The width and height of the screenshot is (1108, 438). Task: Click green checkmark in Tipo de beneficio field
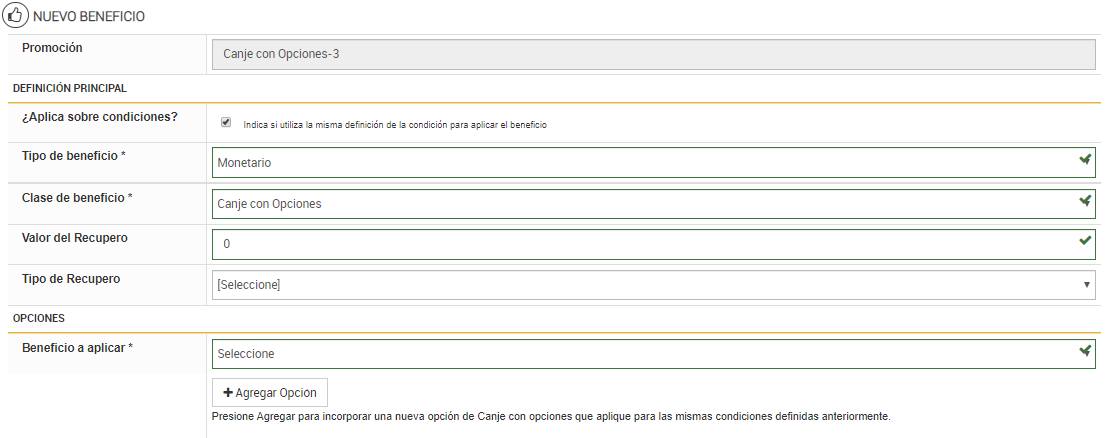pyautogui.click(x=1085, y=160)
